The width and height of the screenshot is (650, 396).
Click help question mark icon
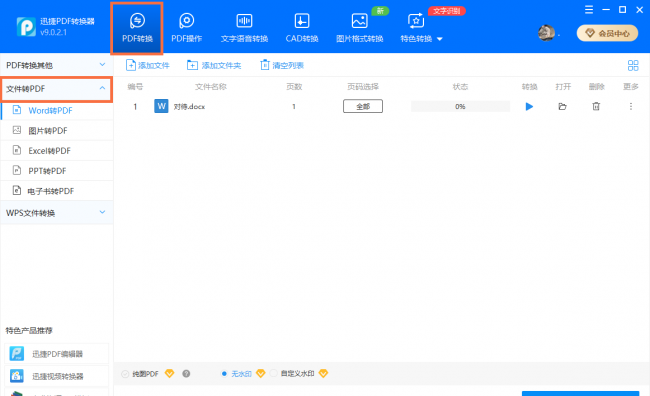[186, 374]
